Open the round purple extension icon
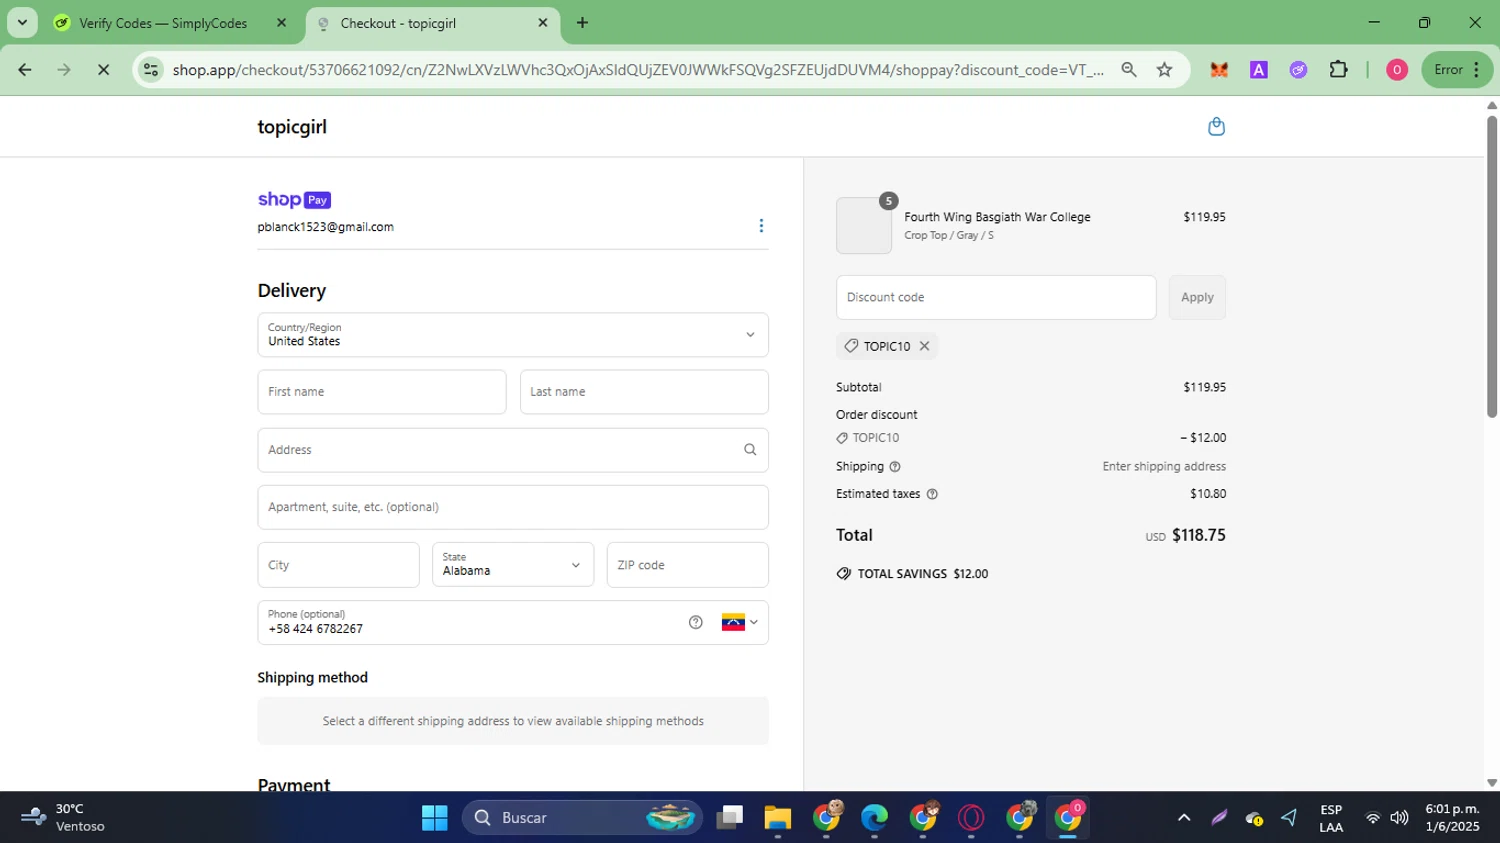1500x843 pixels. coord(1298,70)
